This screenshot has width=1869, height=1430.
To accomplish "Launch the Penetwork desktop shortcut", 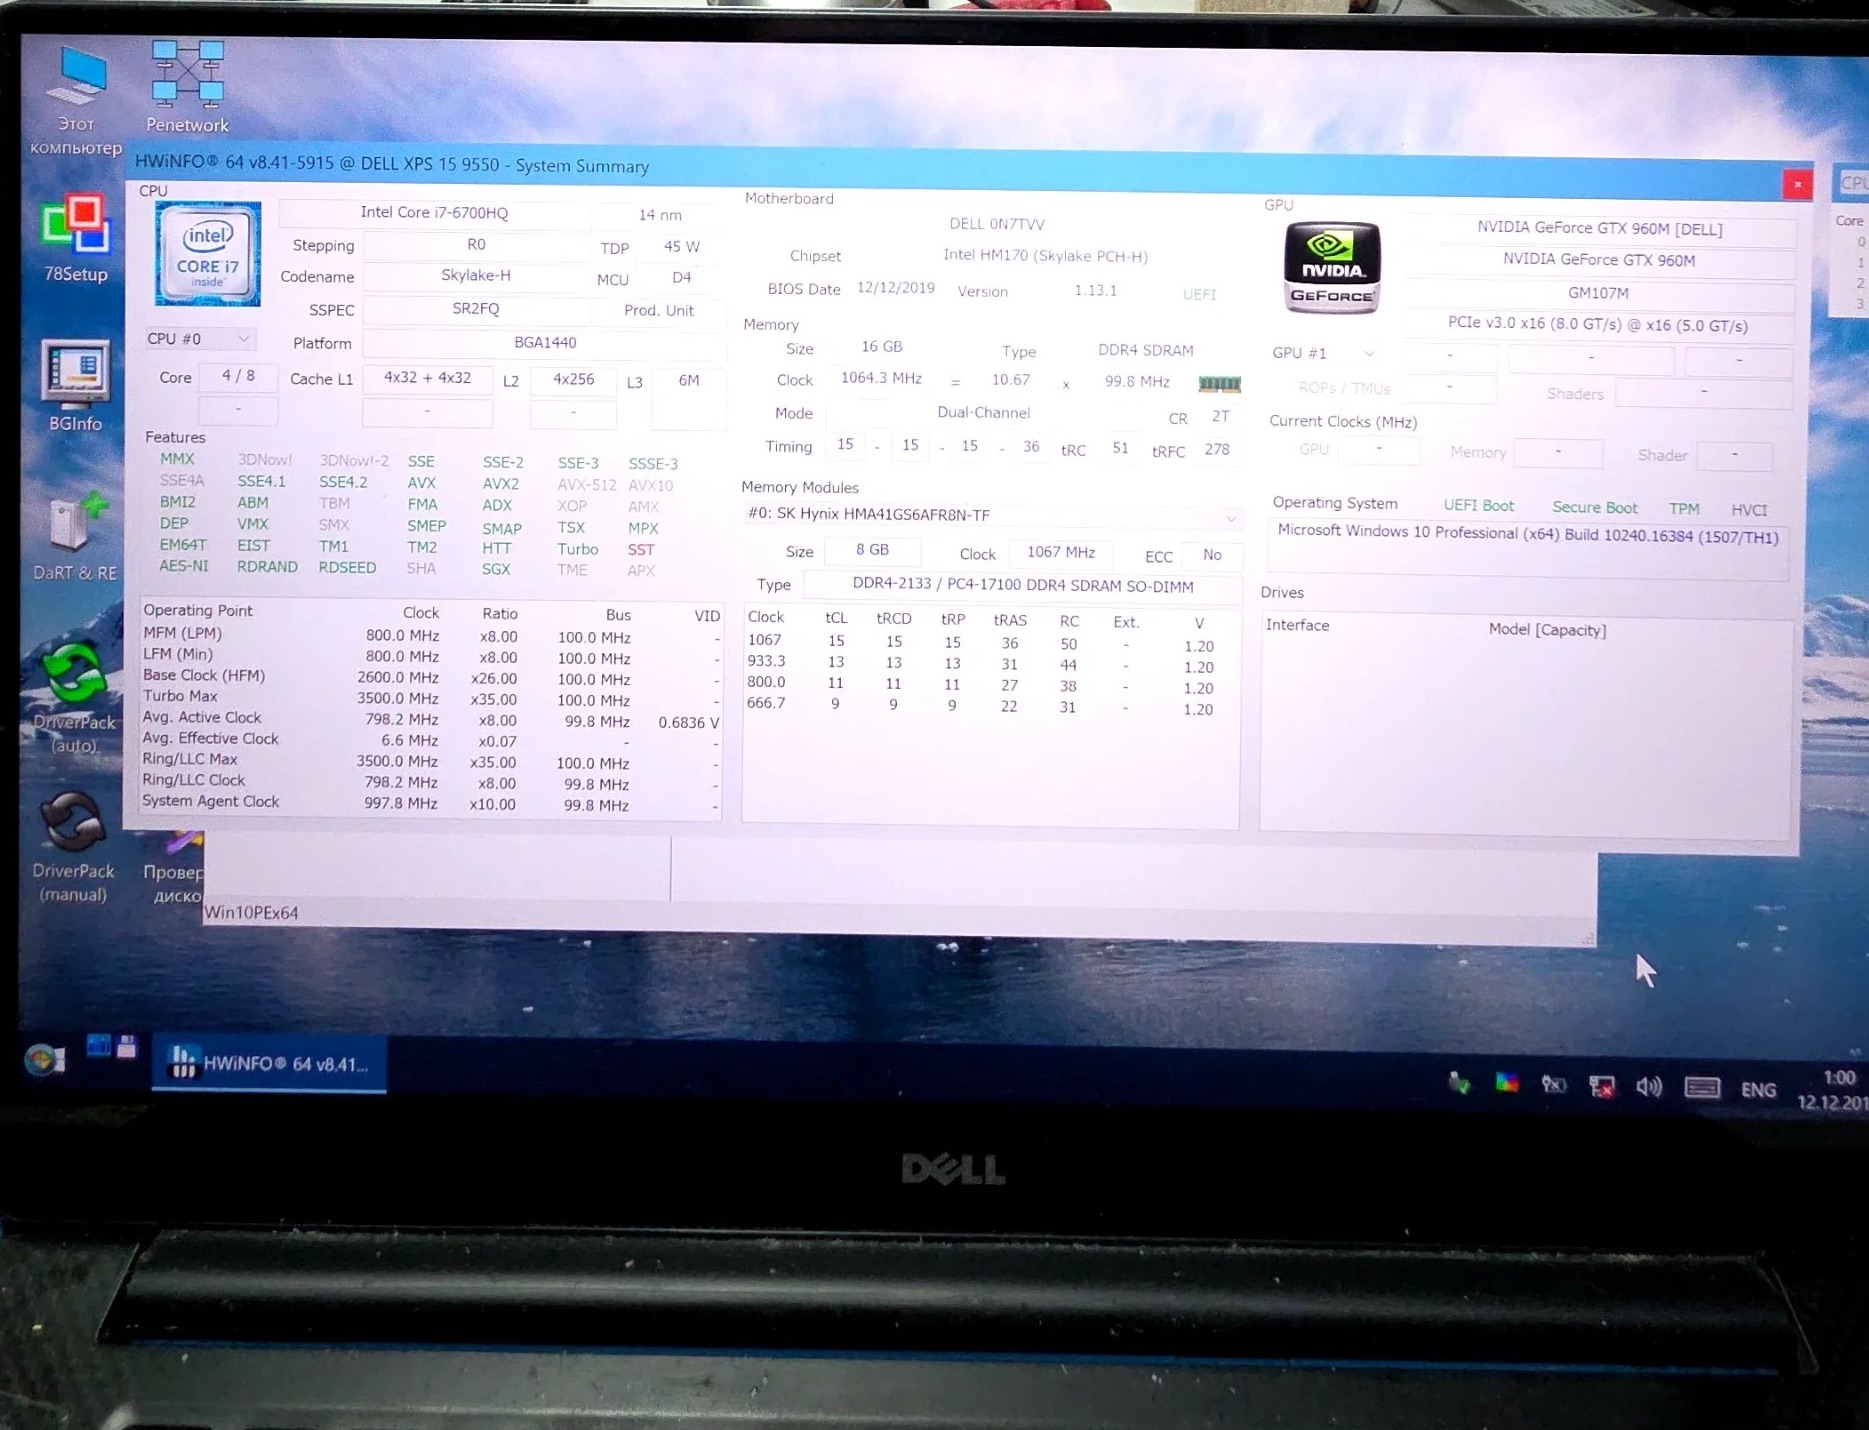I will [x=187, y=87].
